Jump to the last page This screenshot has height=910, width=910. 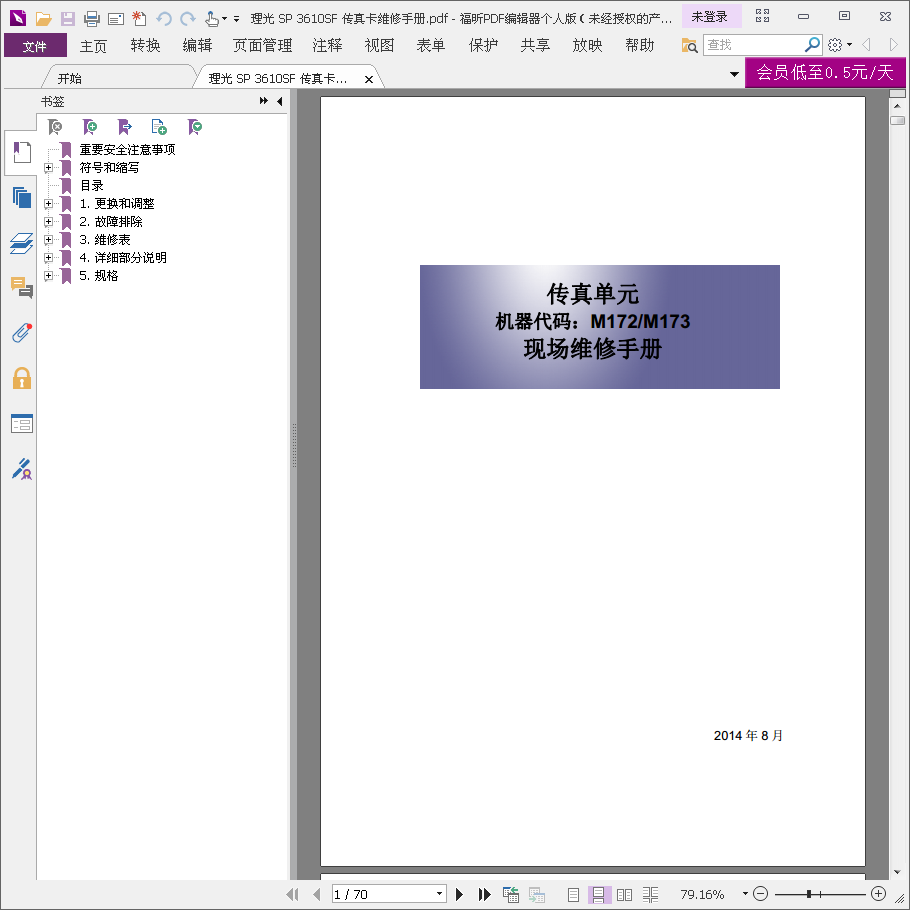click(x=484, y=894)
